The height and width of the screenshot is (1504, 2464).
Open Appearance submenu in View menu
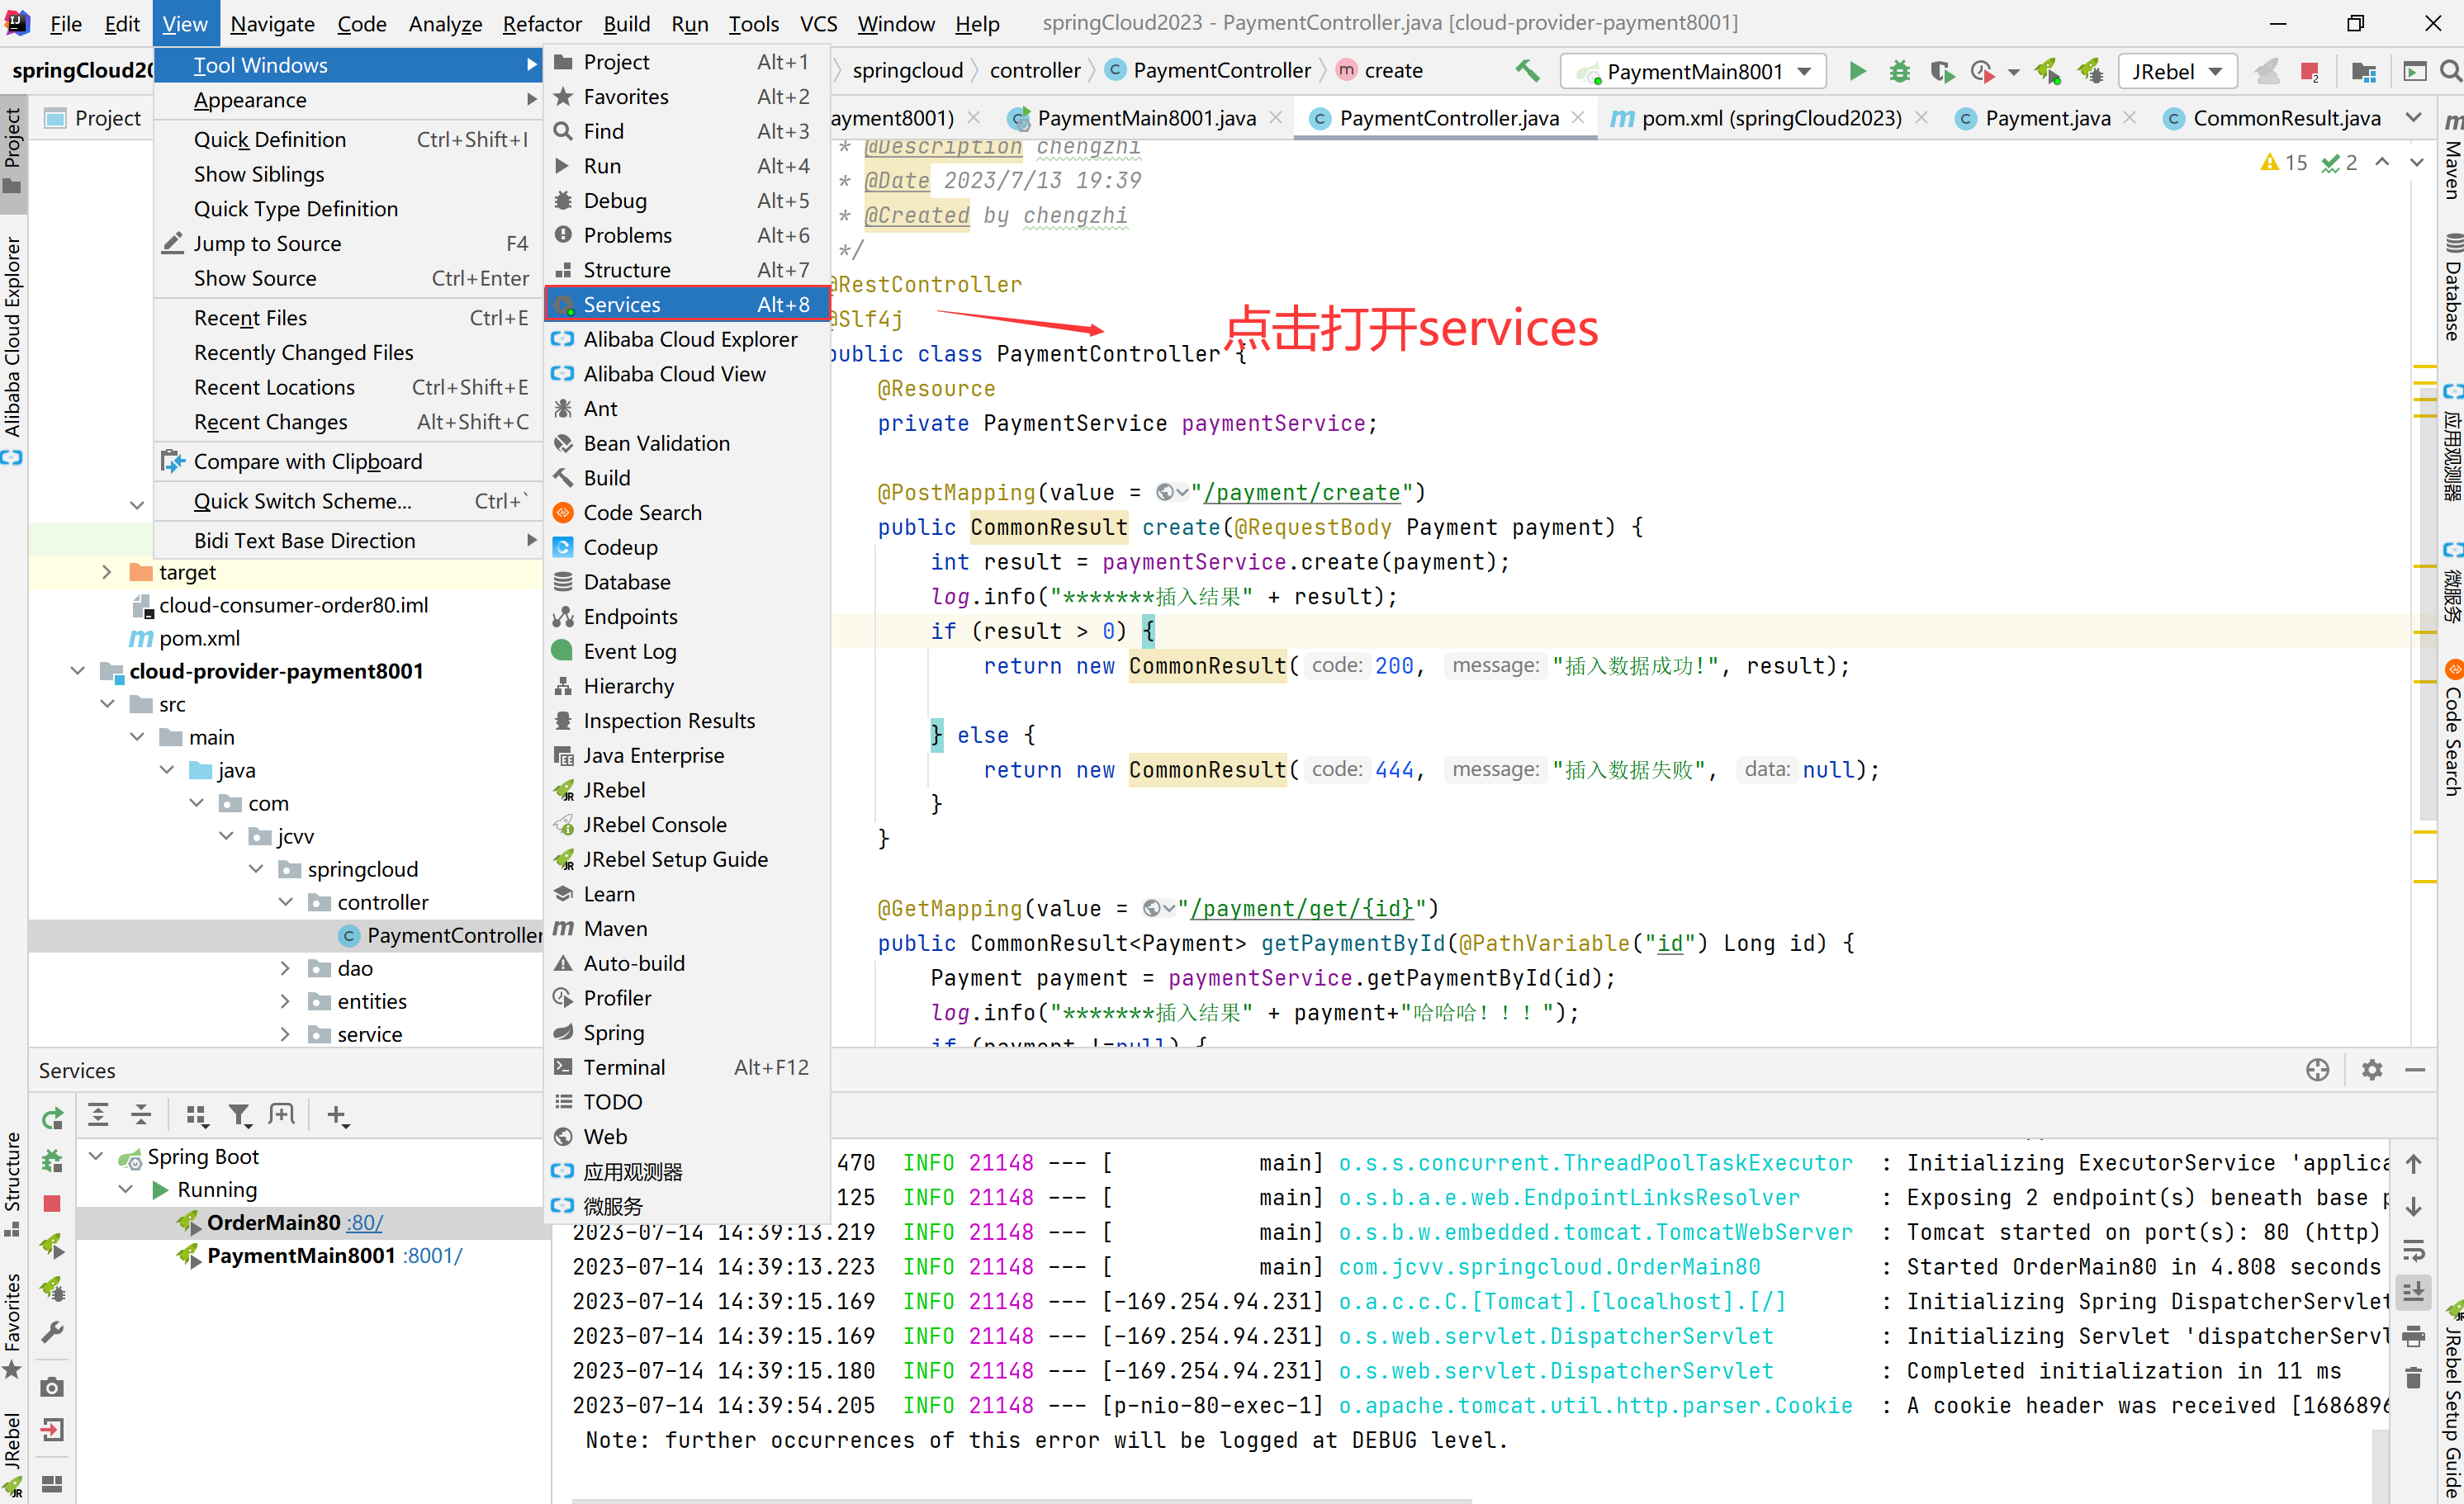pyautogui.click(x=348, y=100)
